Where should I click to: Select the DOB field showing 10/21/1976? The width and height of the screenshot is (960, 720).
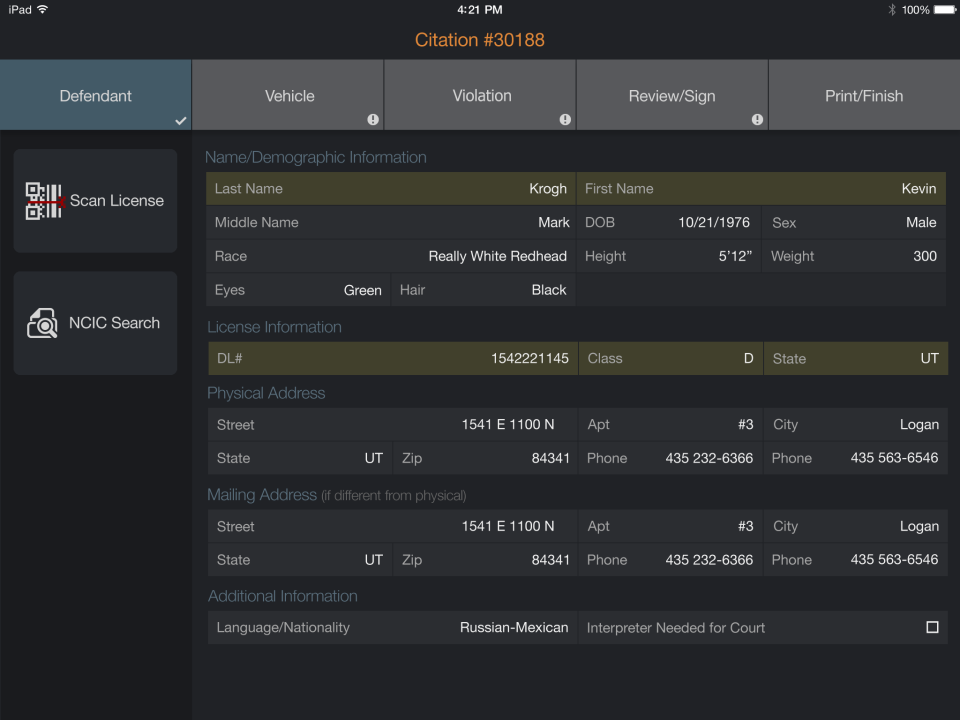pyautogui.click(x=670, y=222)
